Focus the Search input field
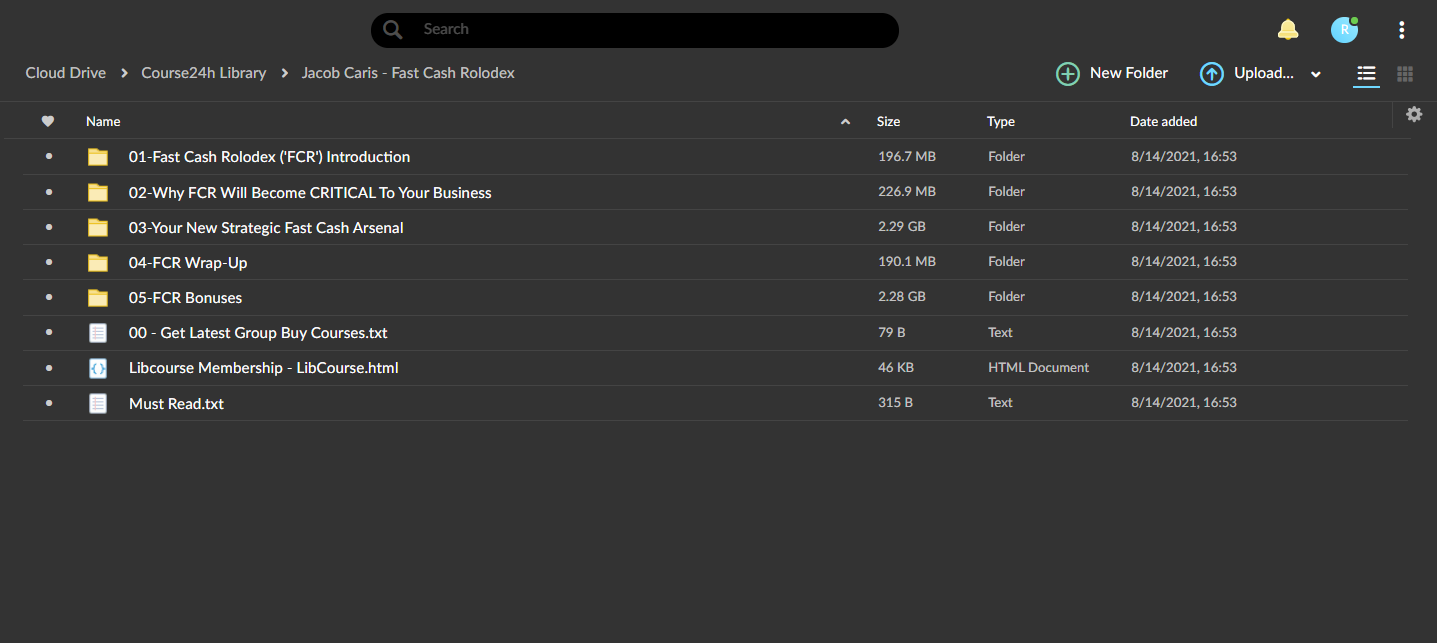 650,30
